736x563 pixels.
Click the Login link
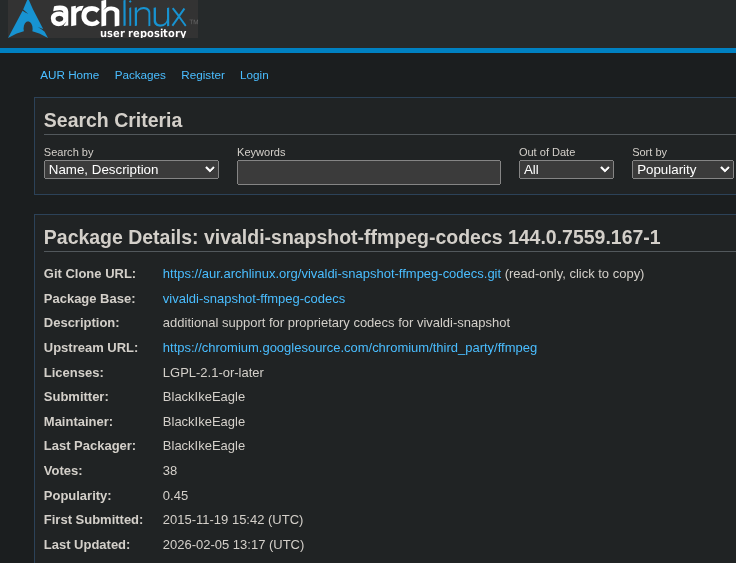(254, 75)
